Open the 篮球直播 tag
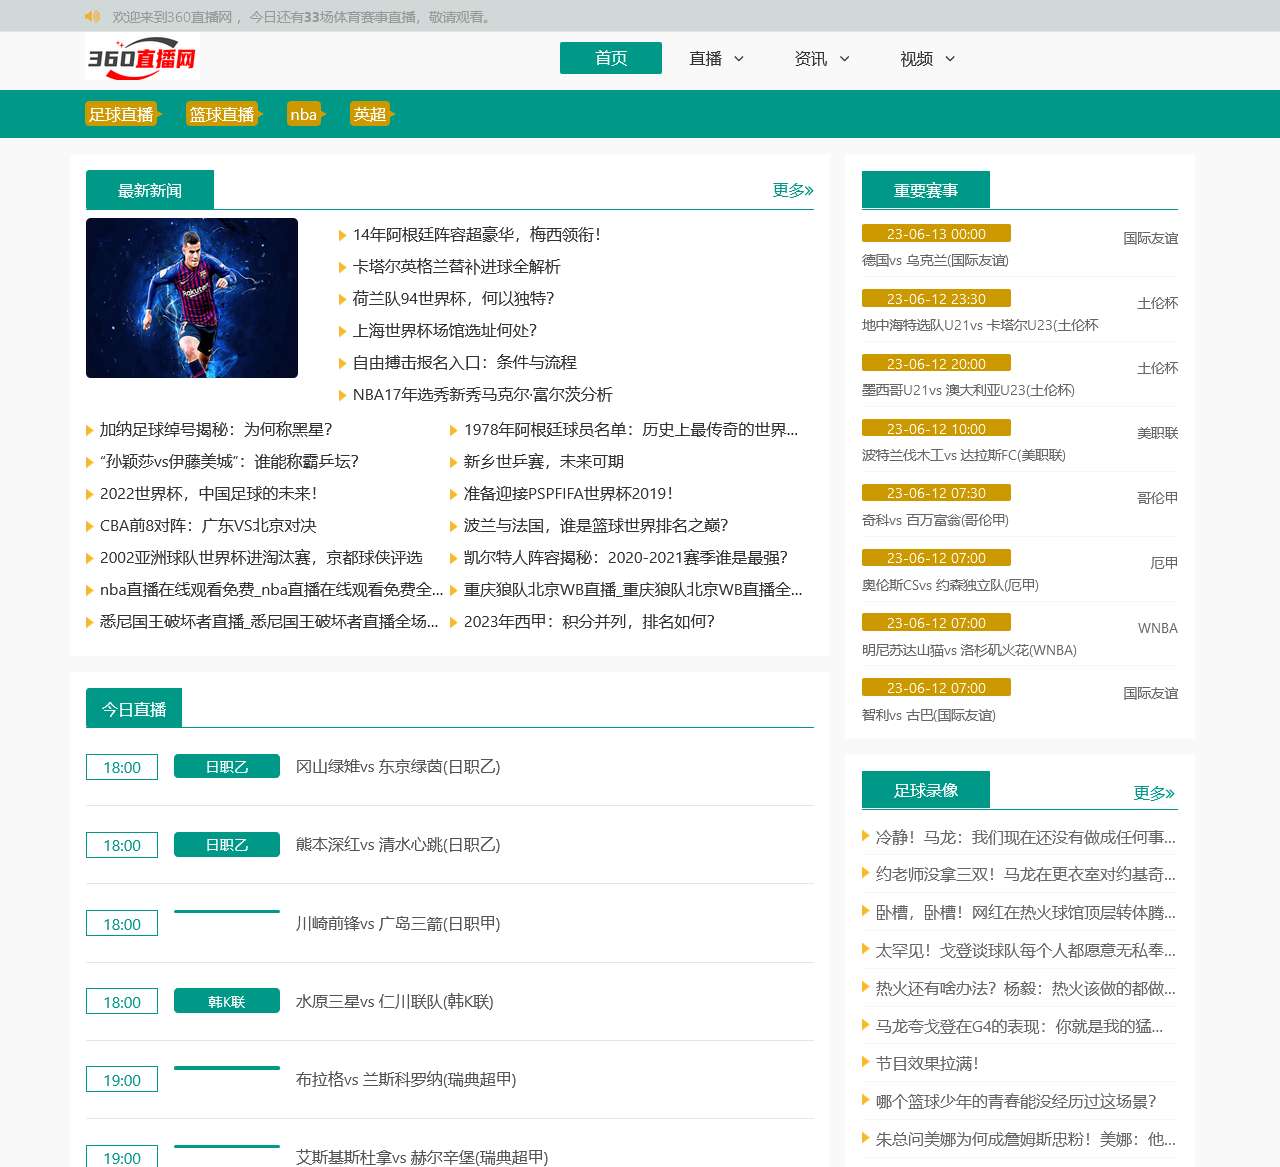 (x=222, y=114)
